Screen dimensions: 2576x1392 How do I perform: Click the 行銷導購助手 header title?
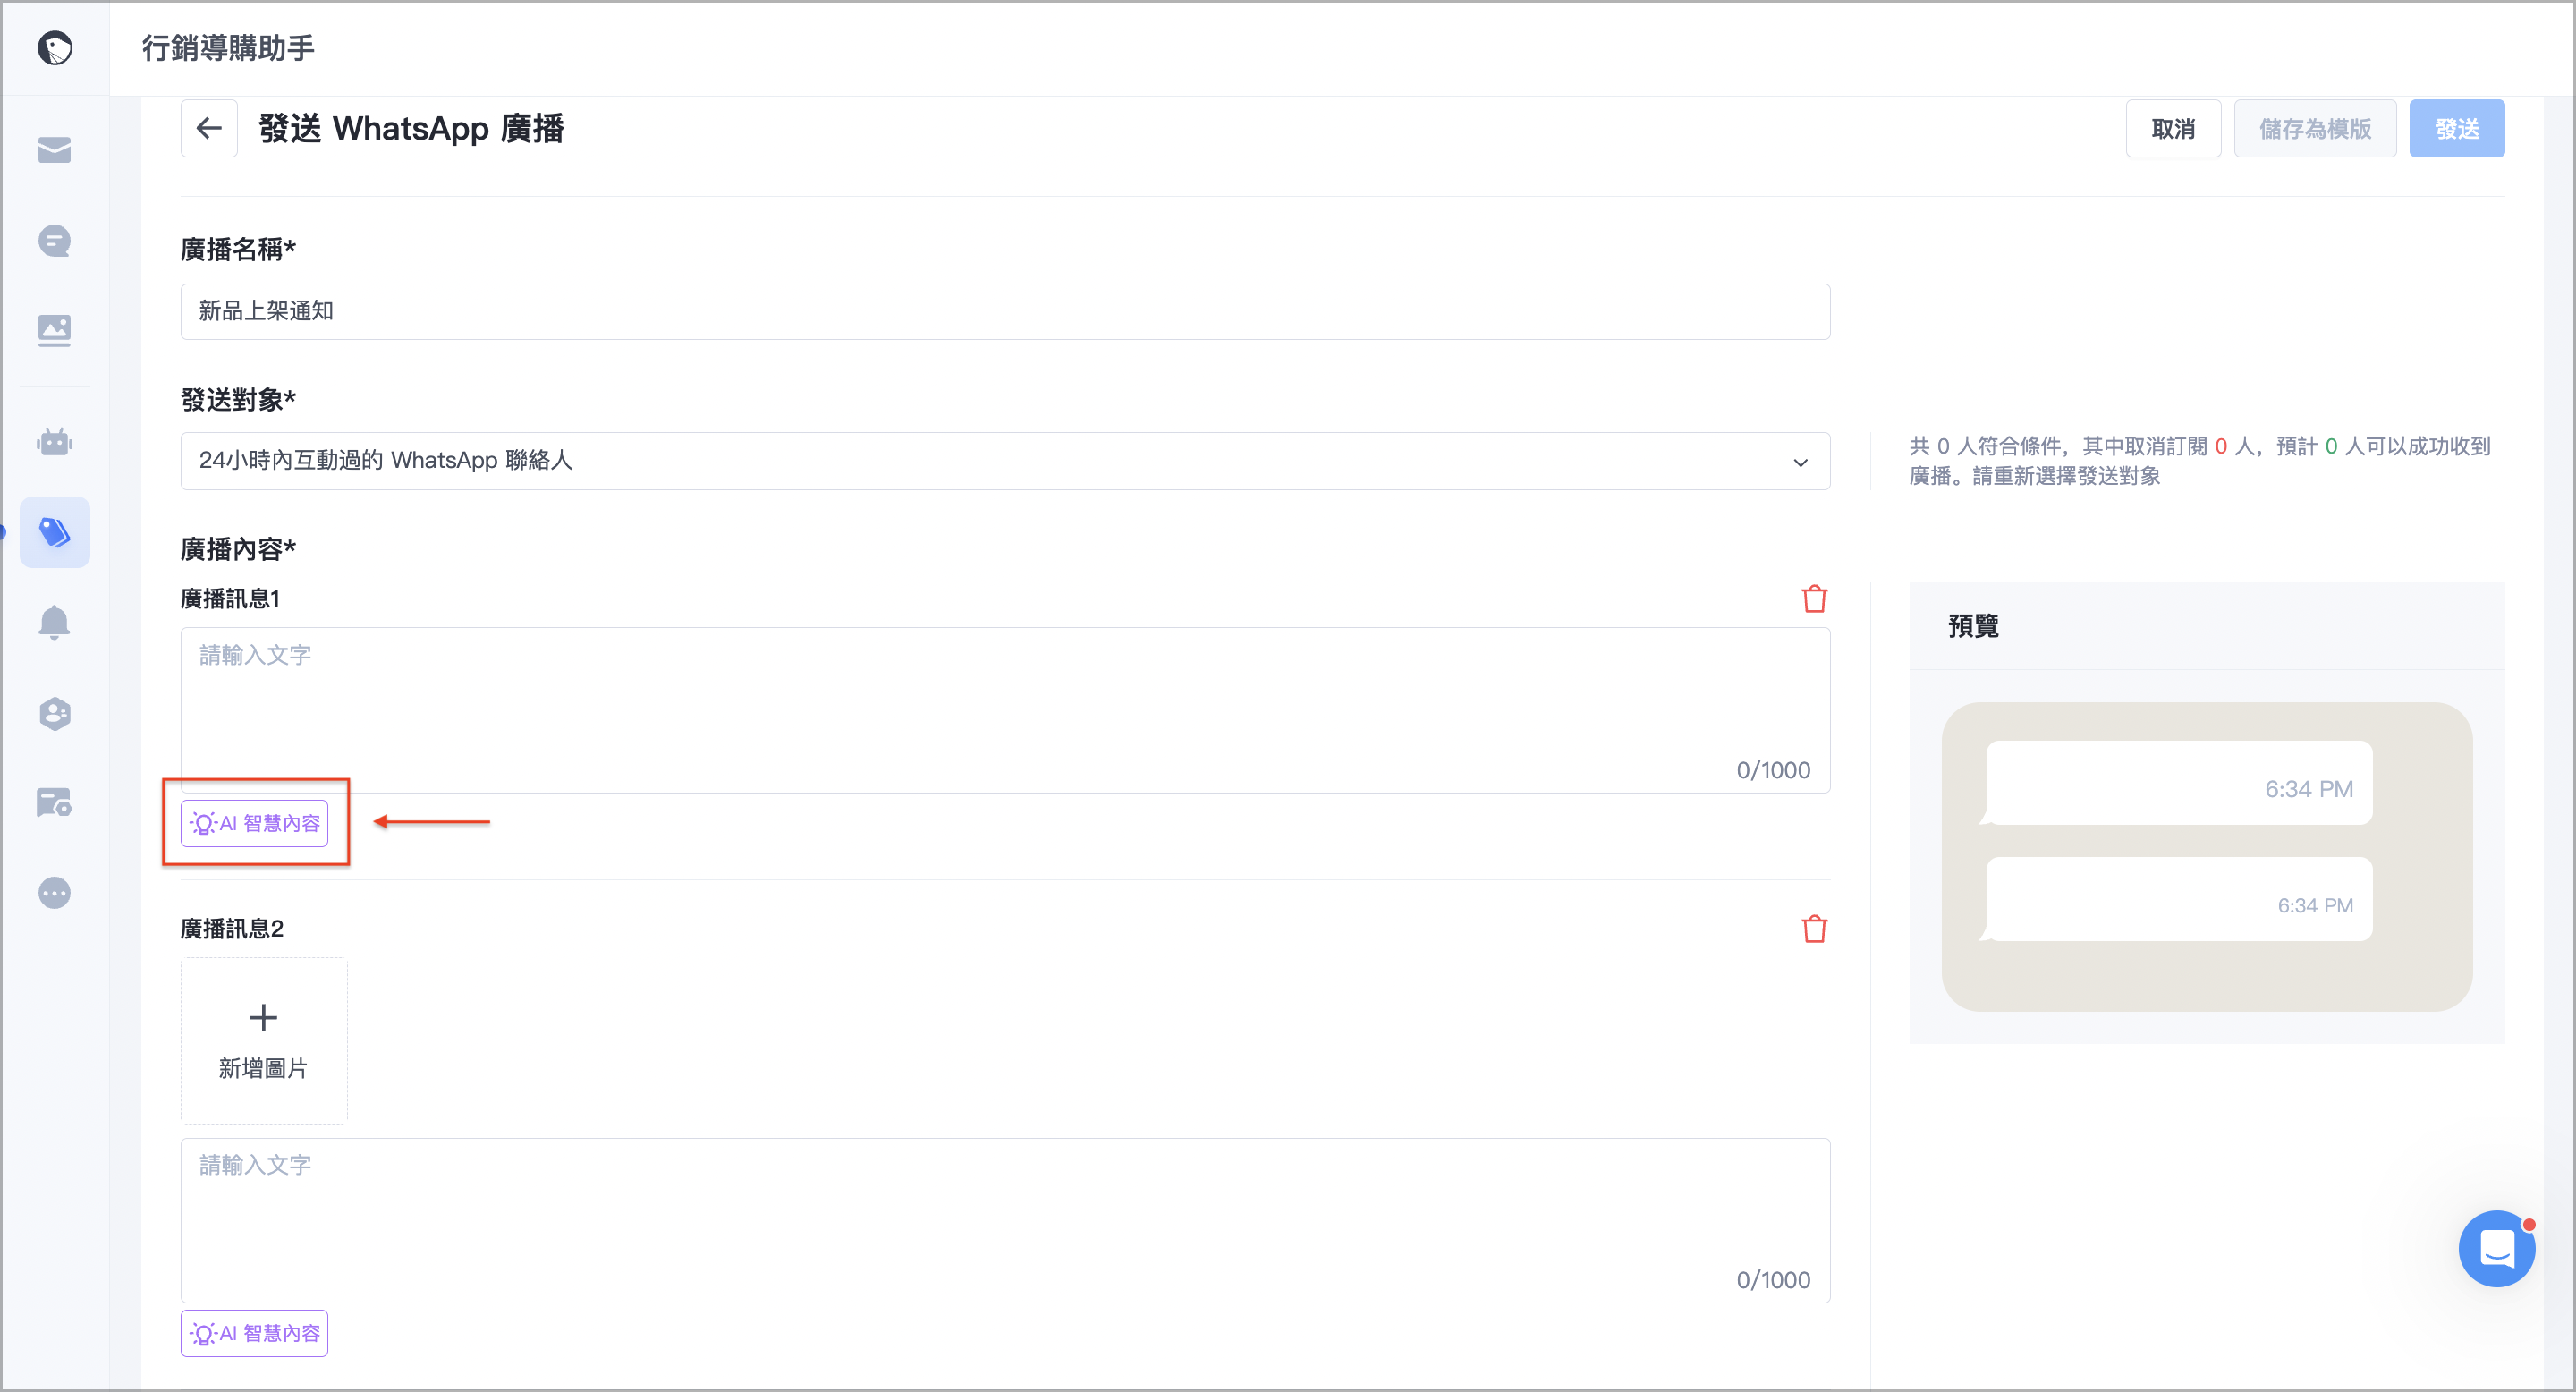click(x=228, y=47)
